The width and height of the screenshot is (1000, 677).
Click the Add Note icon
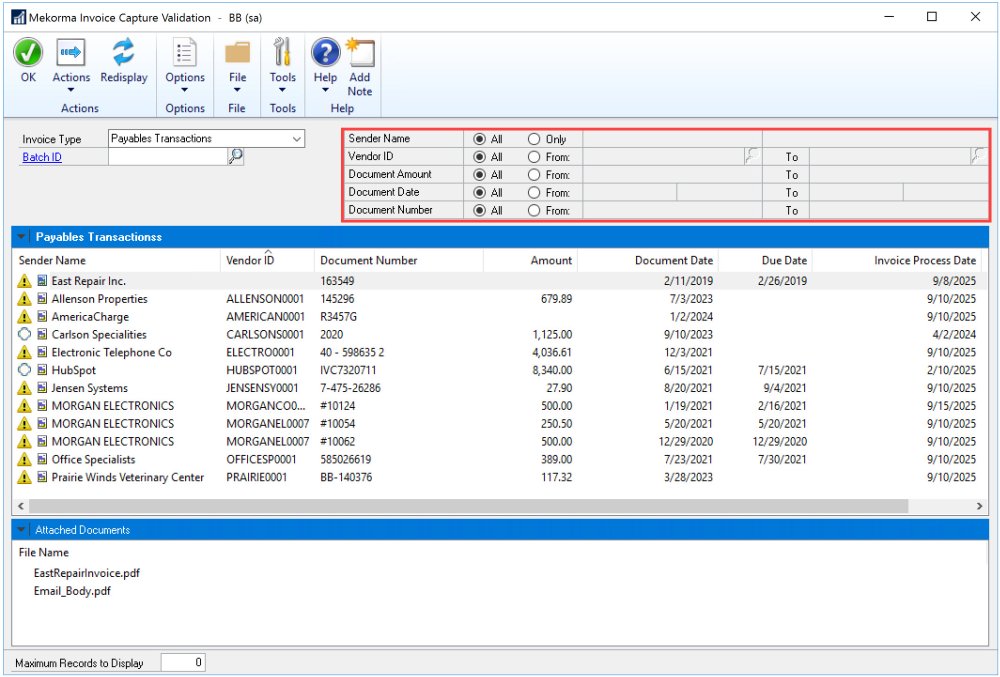[x=359, y=53]
